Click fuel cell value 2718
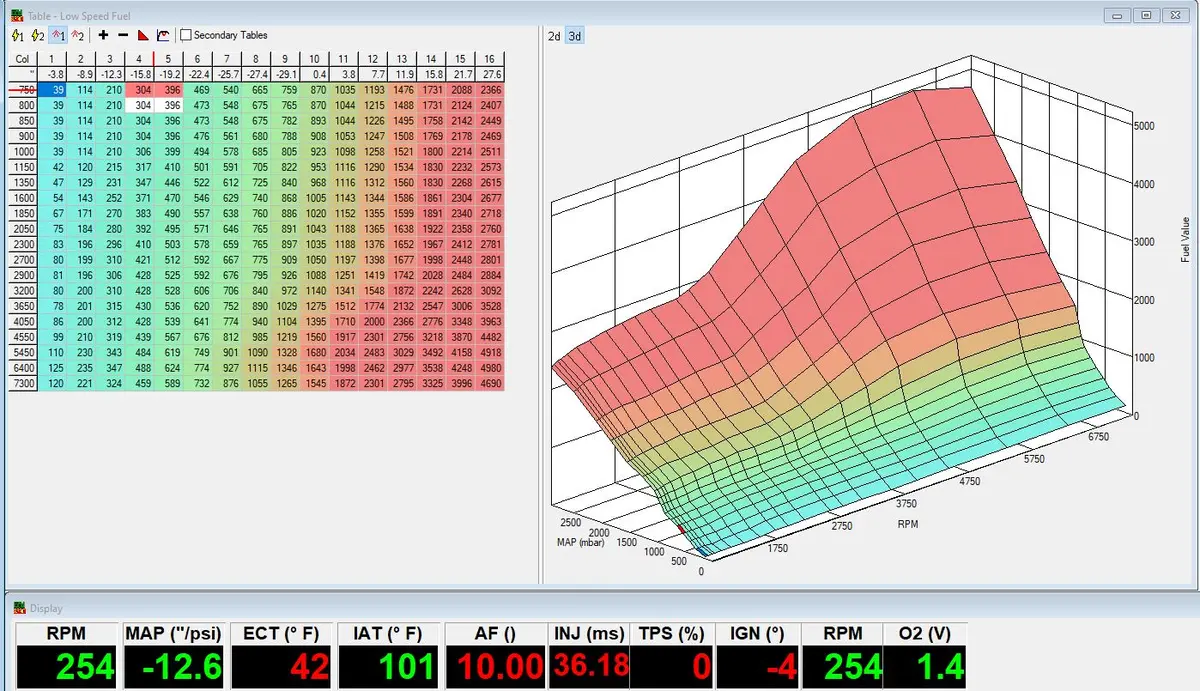Viewport: 1200px width, 691px height. coord(490,213)
